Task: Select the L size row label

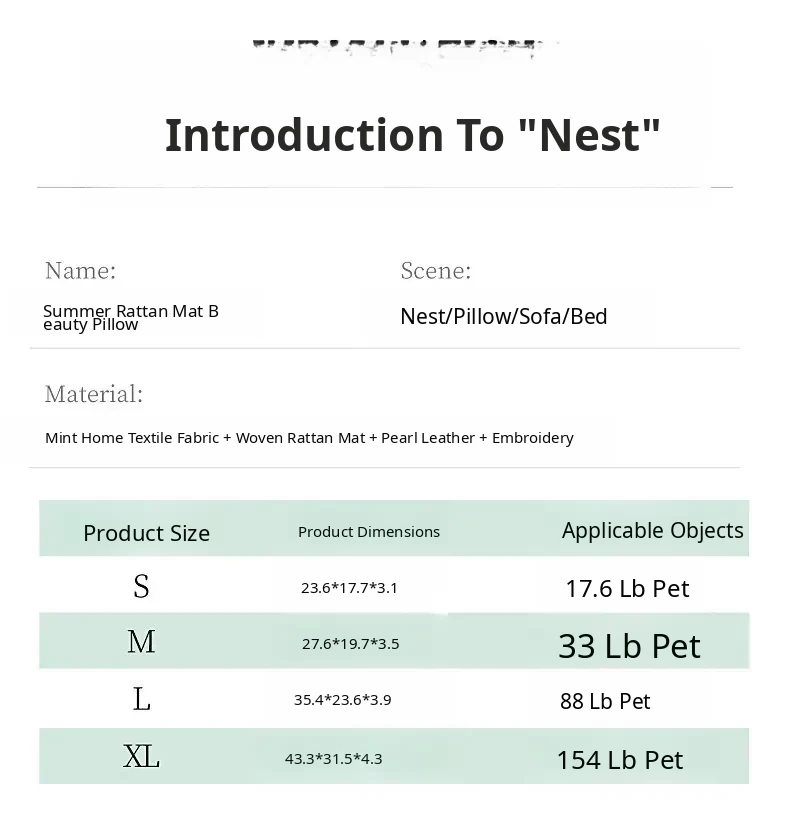Action: pos(141,699)
